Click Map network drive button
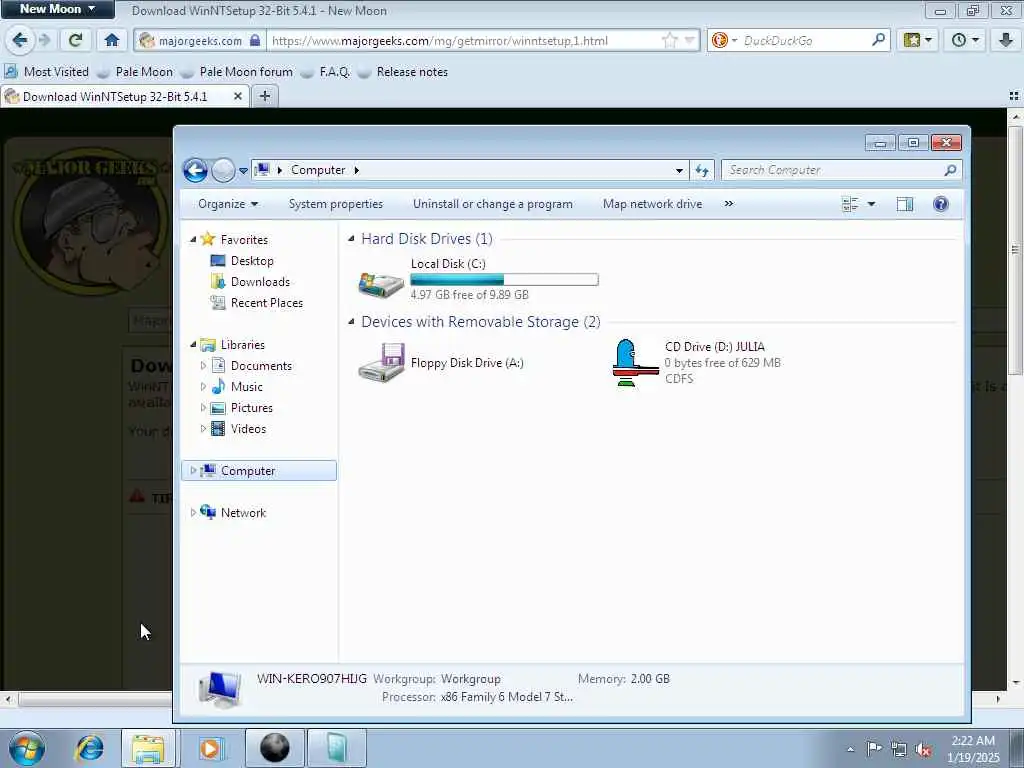 [x=652, y=204]
